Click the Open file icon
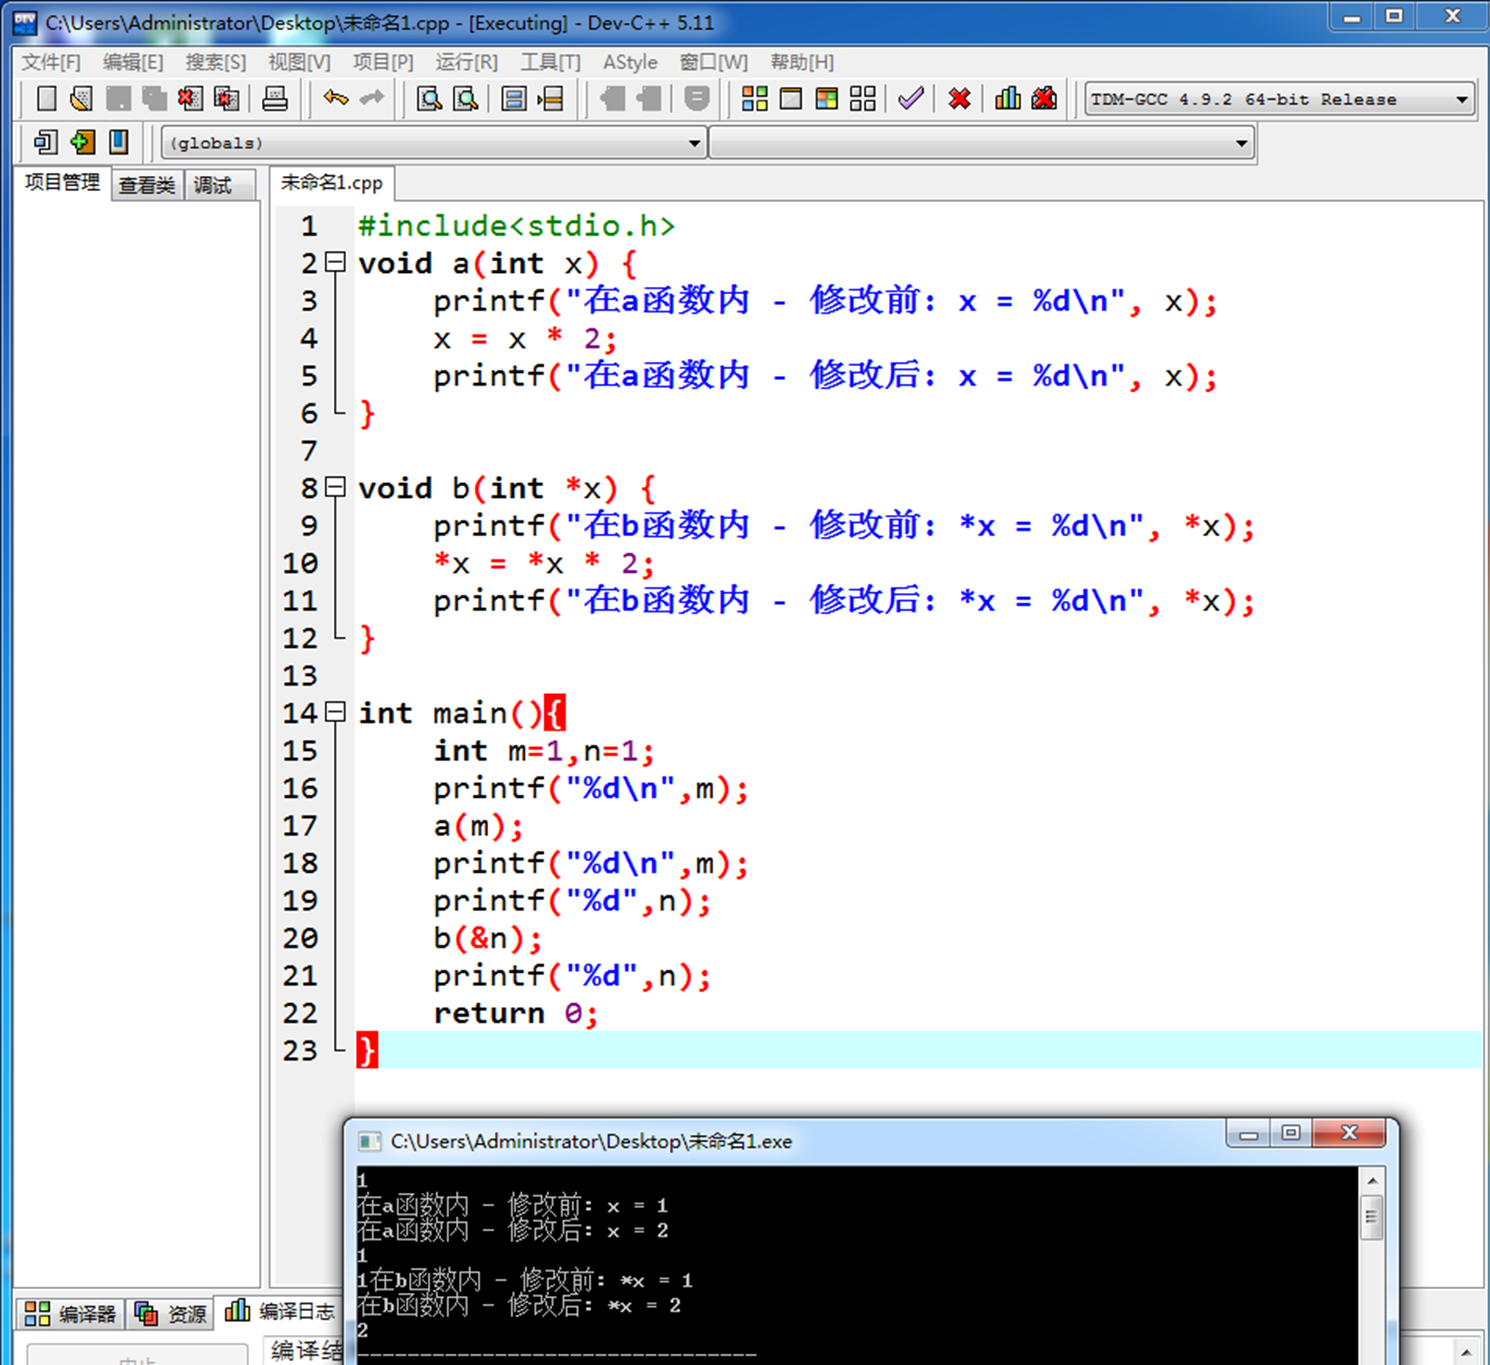The width and height of the screenshot is (1490, 1365). tap(82, 99)
